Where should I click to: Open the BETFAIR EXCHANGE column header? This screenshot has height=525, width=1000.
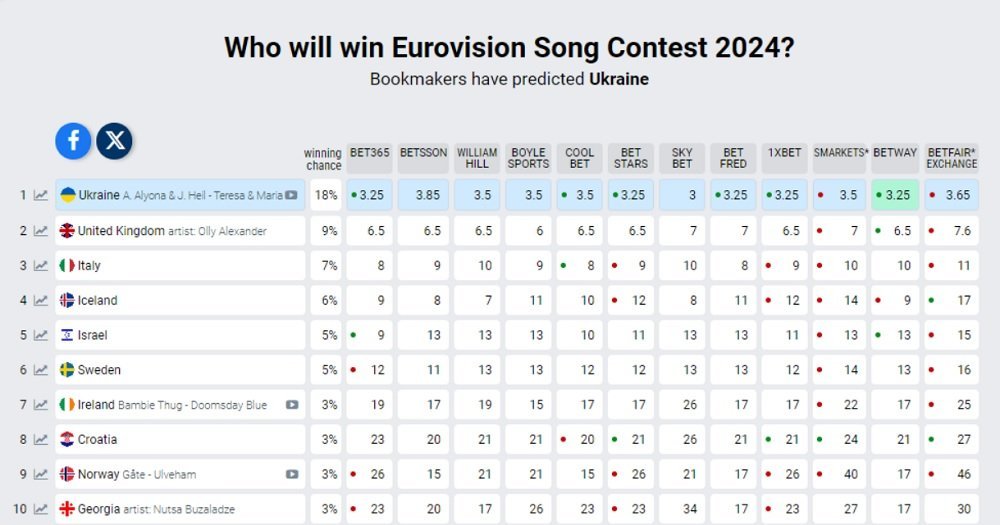click(952, 158)
